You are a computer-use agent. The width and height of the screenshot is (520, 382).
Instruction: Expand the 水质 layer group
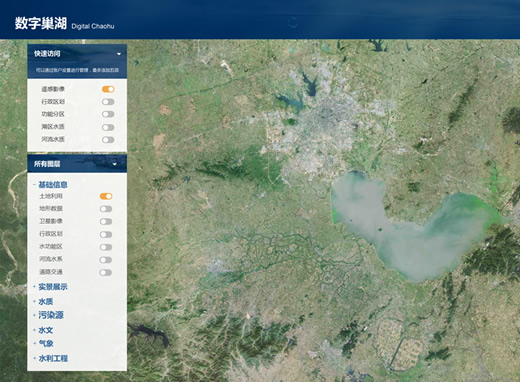click(x=43, y=302)
